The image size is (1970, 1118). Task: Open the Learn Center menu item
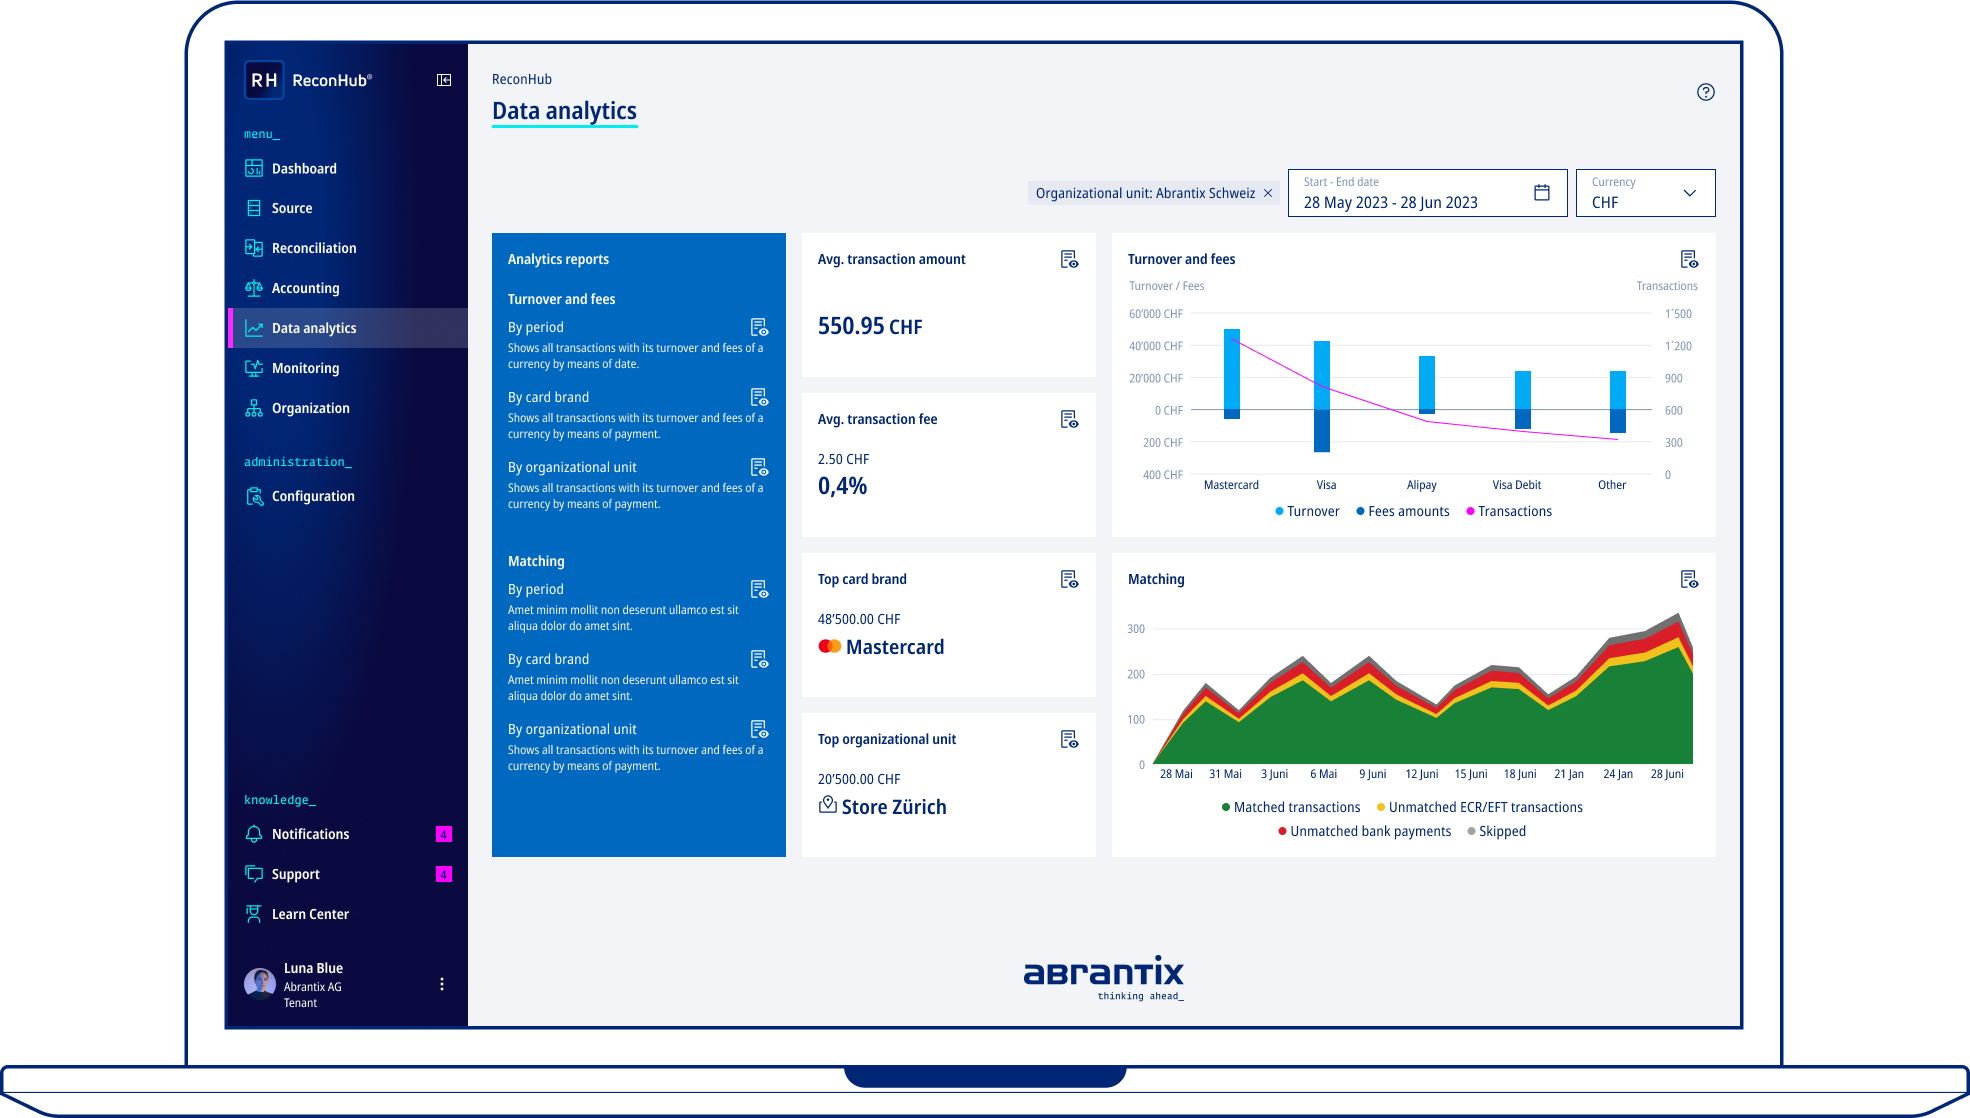(347, 914)
